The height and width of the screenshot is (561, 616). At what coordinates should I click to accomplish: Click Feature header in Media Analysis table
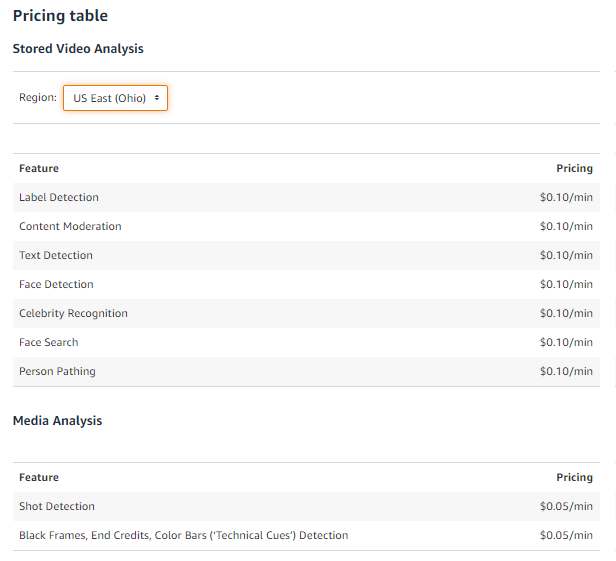[39, 477]
